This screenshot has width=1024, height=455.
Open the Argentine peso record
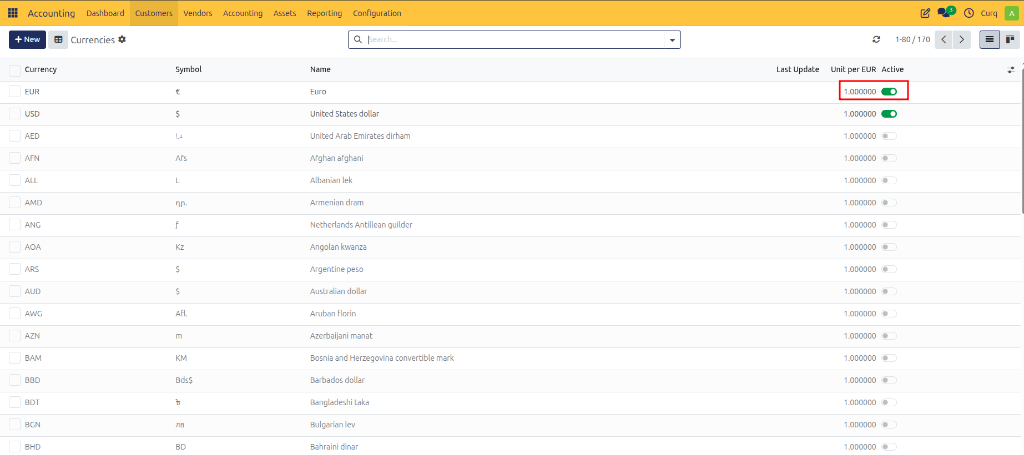click(x=336, y=270)
